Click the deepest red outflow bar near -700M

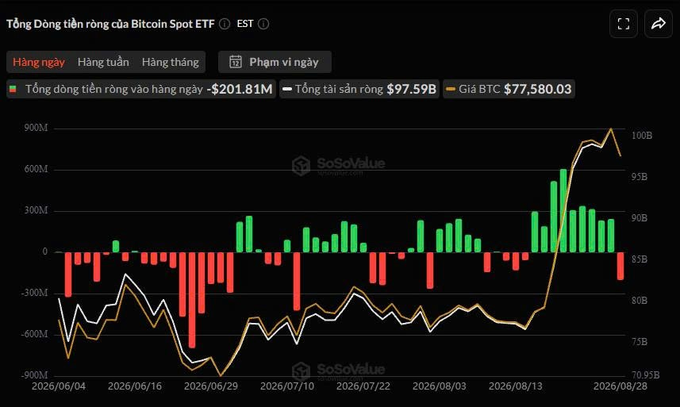[x=192, y=300]
